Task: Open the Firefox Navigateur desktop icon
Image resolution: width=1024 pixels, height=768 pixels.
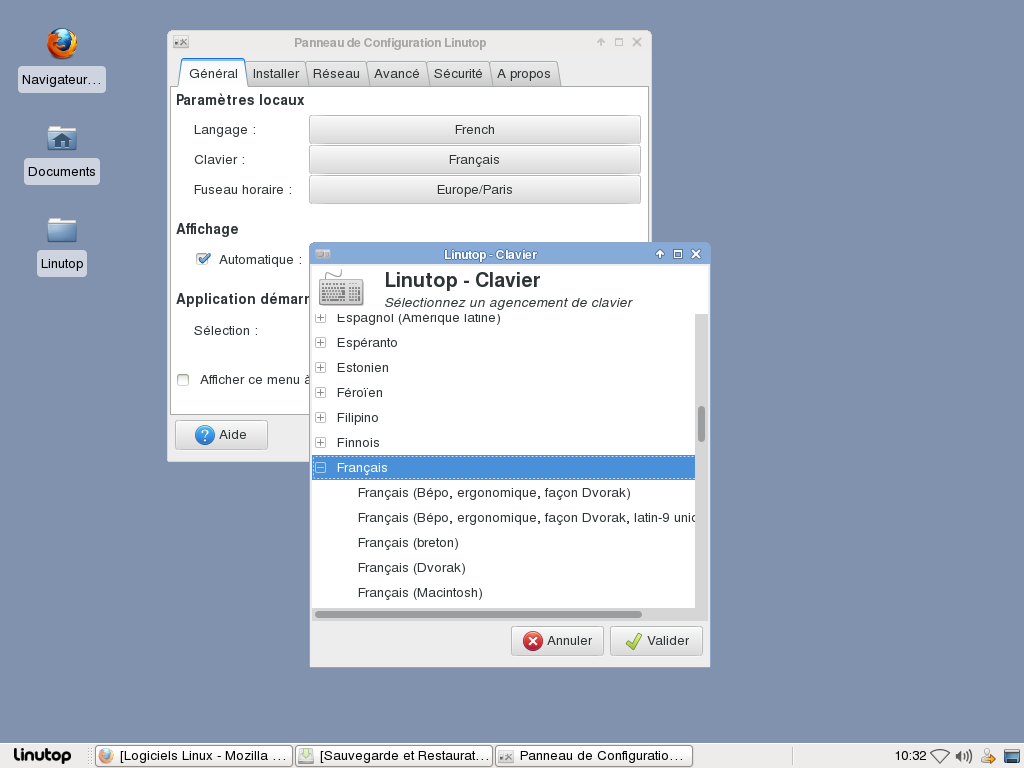Action: [x=62, y=44]
